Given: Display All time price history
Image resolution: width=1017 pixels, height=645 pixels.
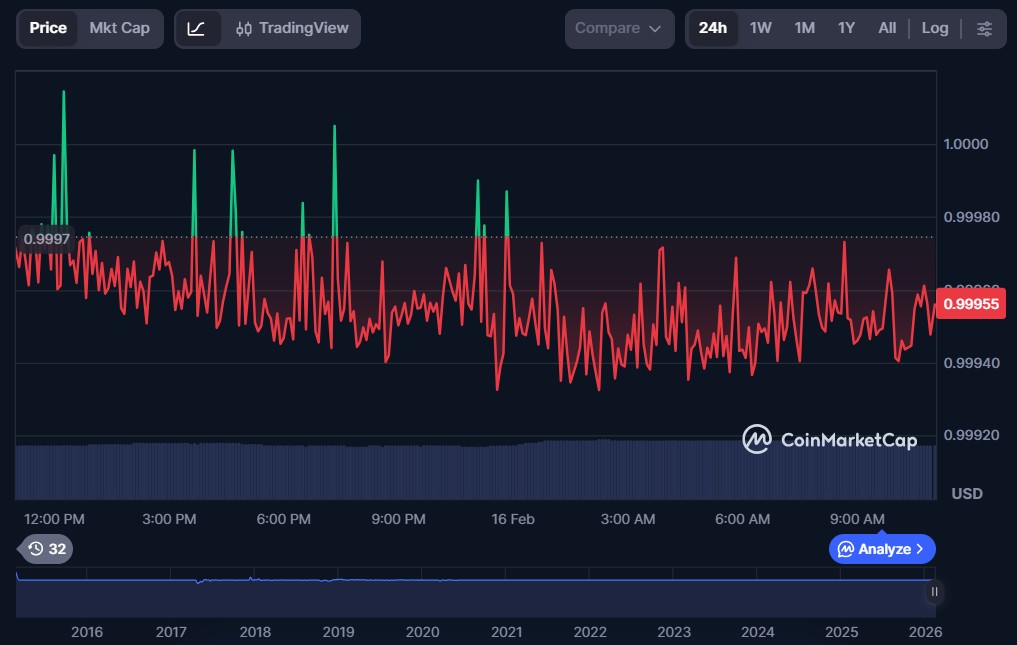Looking at the screenshot, I should 886,29.
